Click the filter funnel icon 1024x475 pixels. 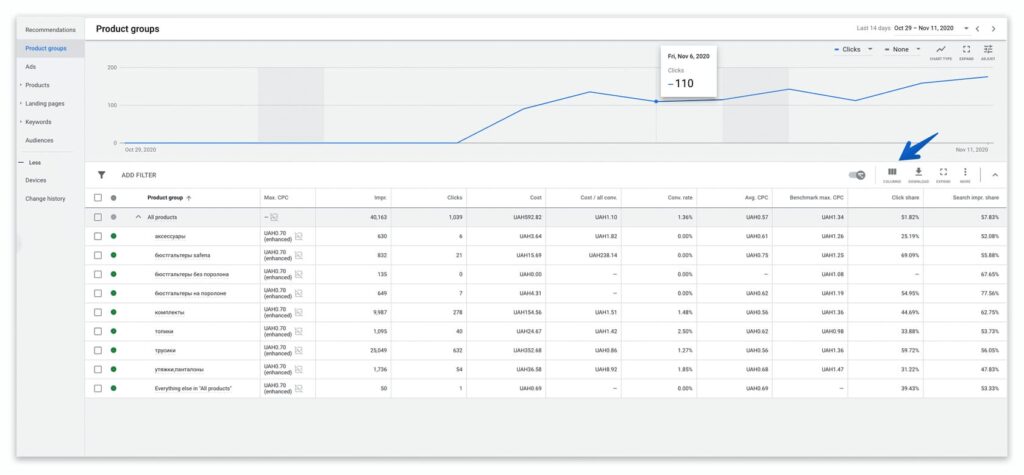click(x=101, y=175)
